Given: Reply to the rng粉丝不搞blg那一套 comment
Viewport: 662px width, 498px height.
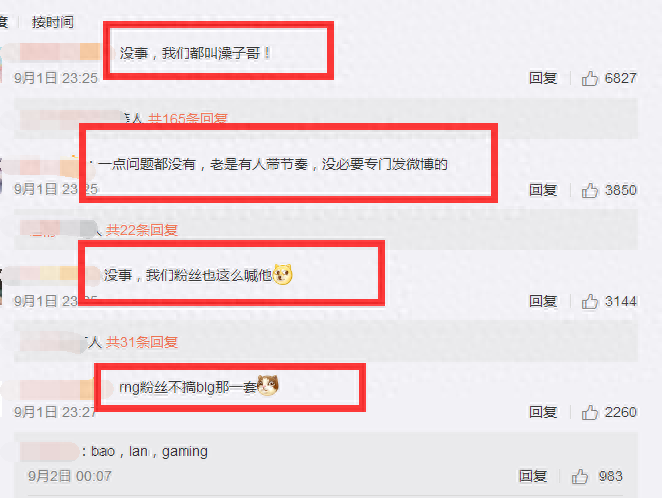Looking at the screenshot, I should pos(543,412).
